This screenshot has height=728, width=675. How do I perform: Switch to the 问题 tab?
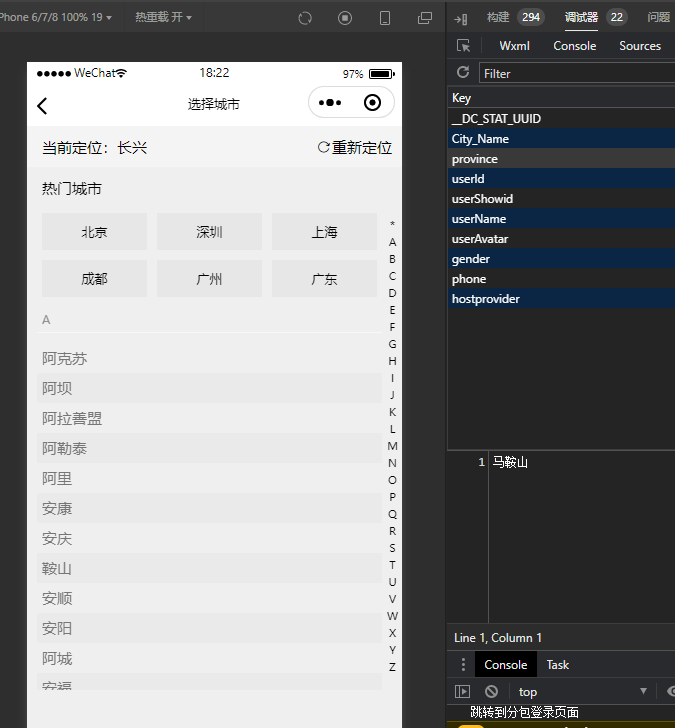(x=658, y=17)
